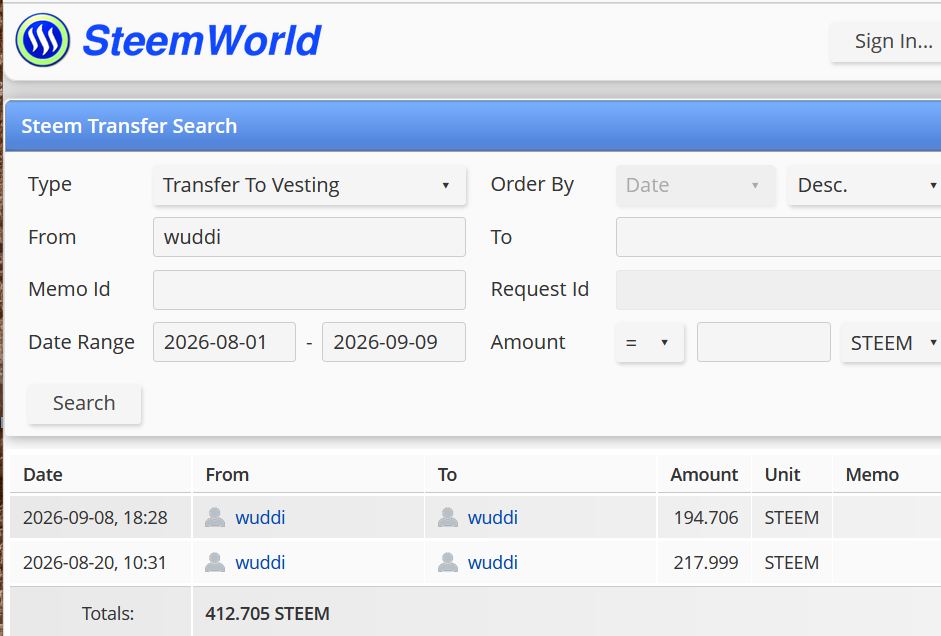Select the start date field 2026-08-01
Viewport: 941px width, 636px height.
pos(224,342)
